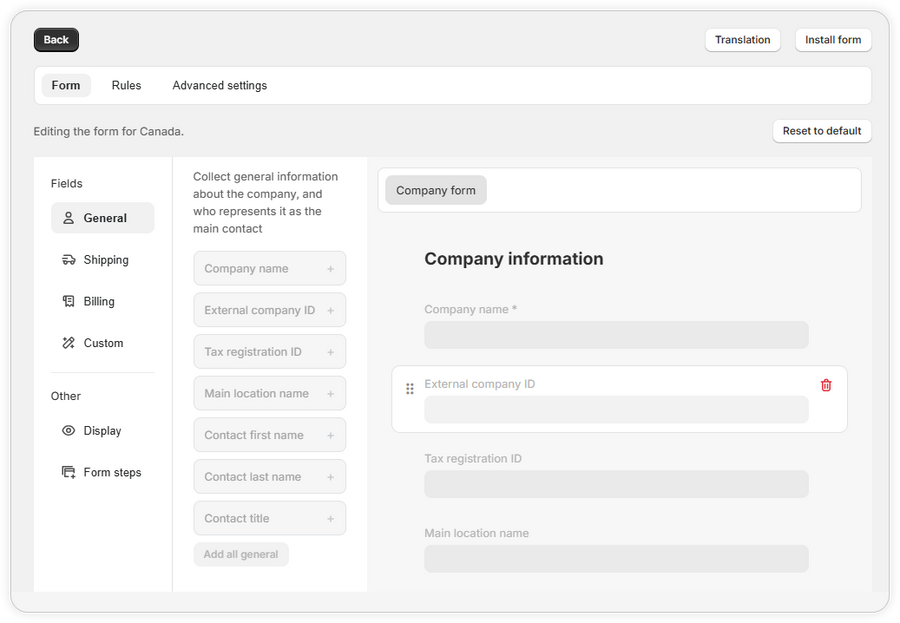This screenshot has height=623, width=900.
Task: Click plus icon on Contact last name
Action: point(331,477)
